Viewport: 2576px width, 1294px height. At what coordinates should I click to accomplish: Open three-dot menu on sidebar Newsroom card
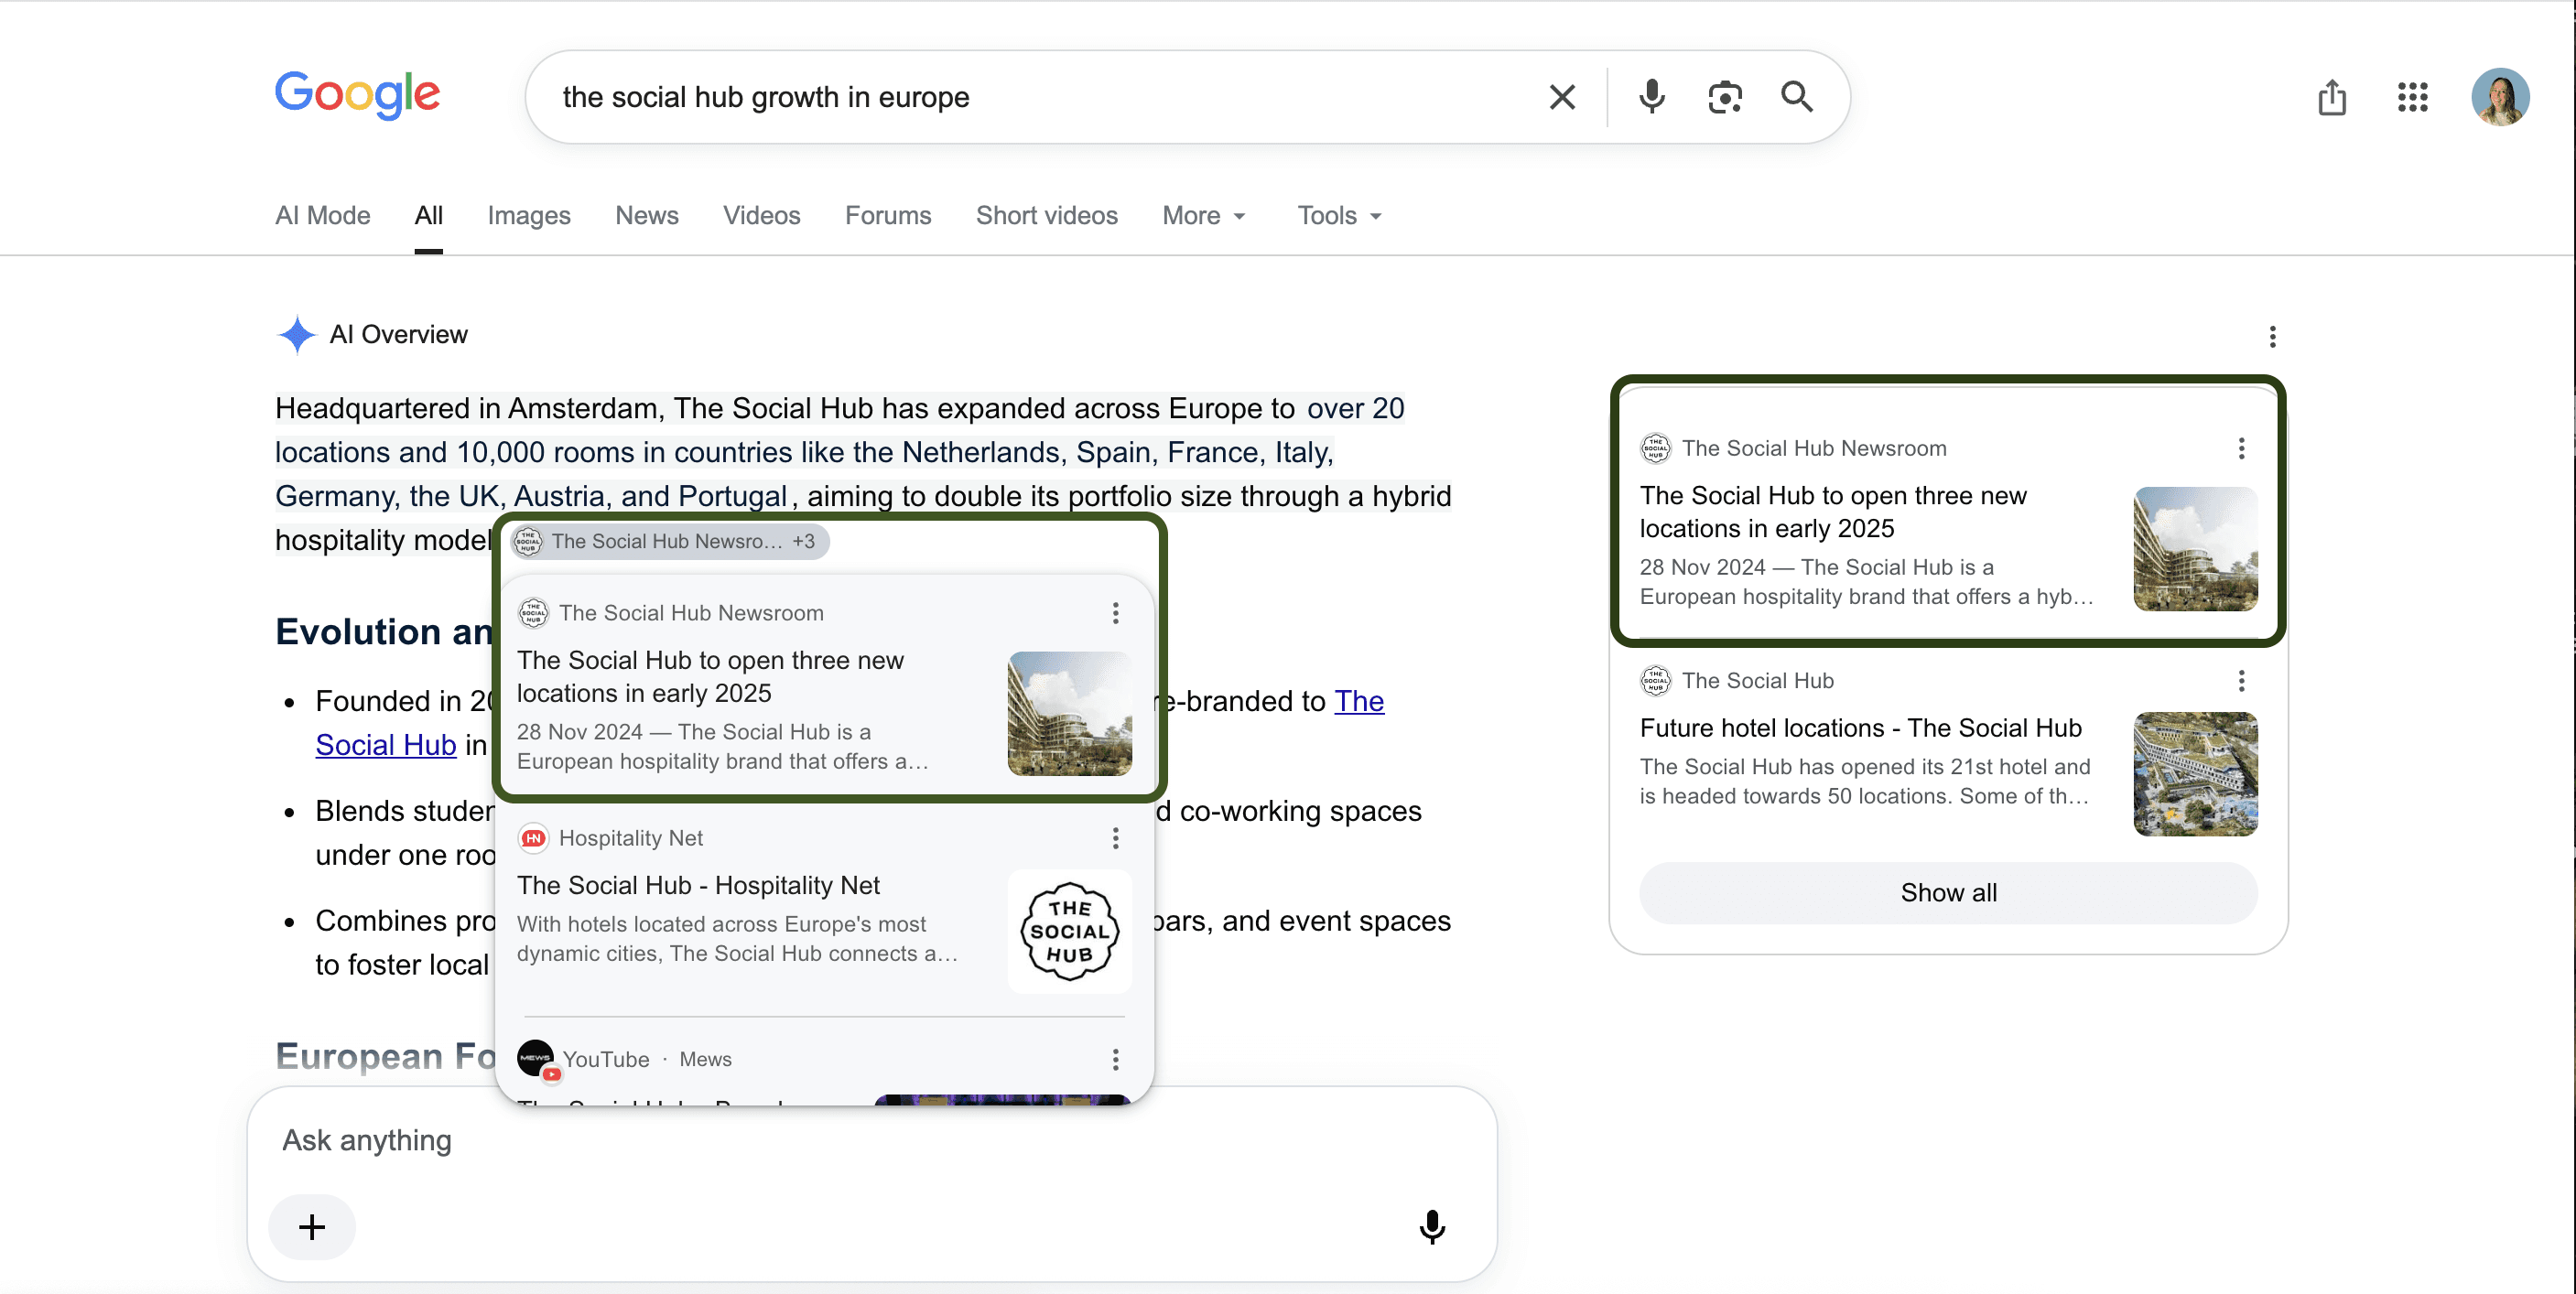[2241, 448]
